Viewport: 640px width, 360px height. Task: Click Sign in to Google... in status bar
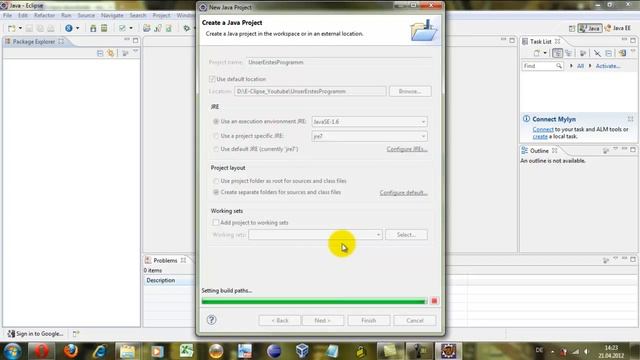pos(36,333)
